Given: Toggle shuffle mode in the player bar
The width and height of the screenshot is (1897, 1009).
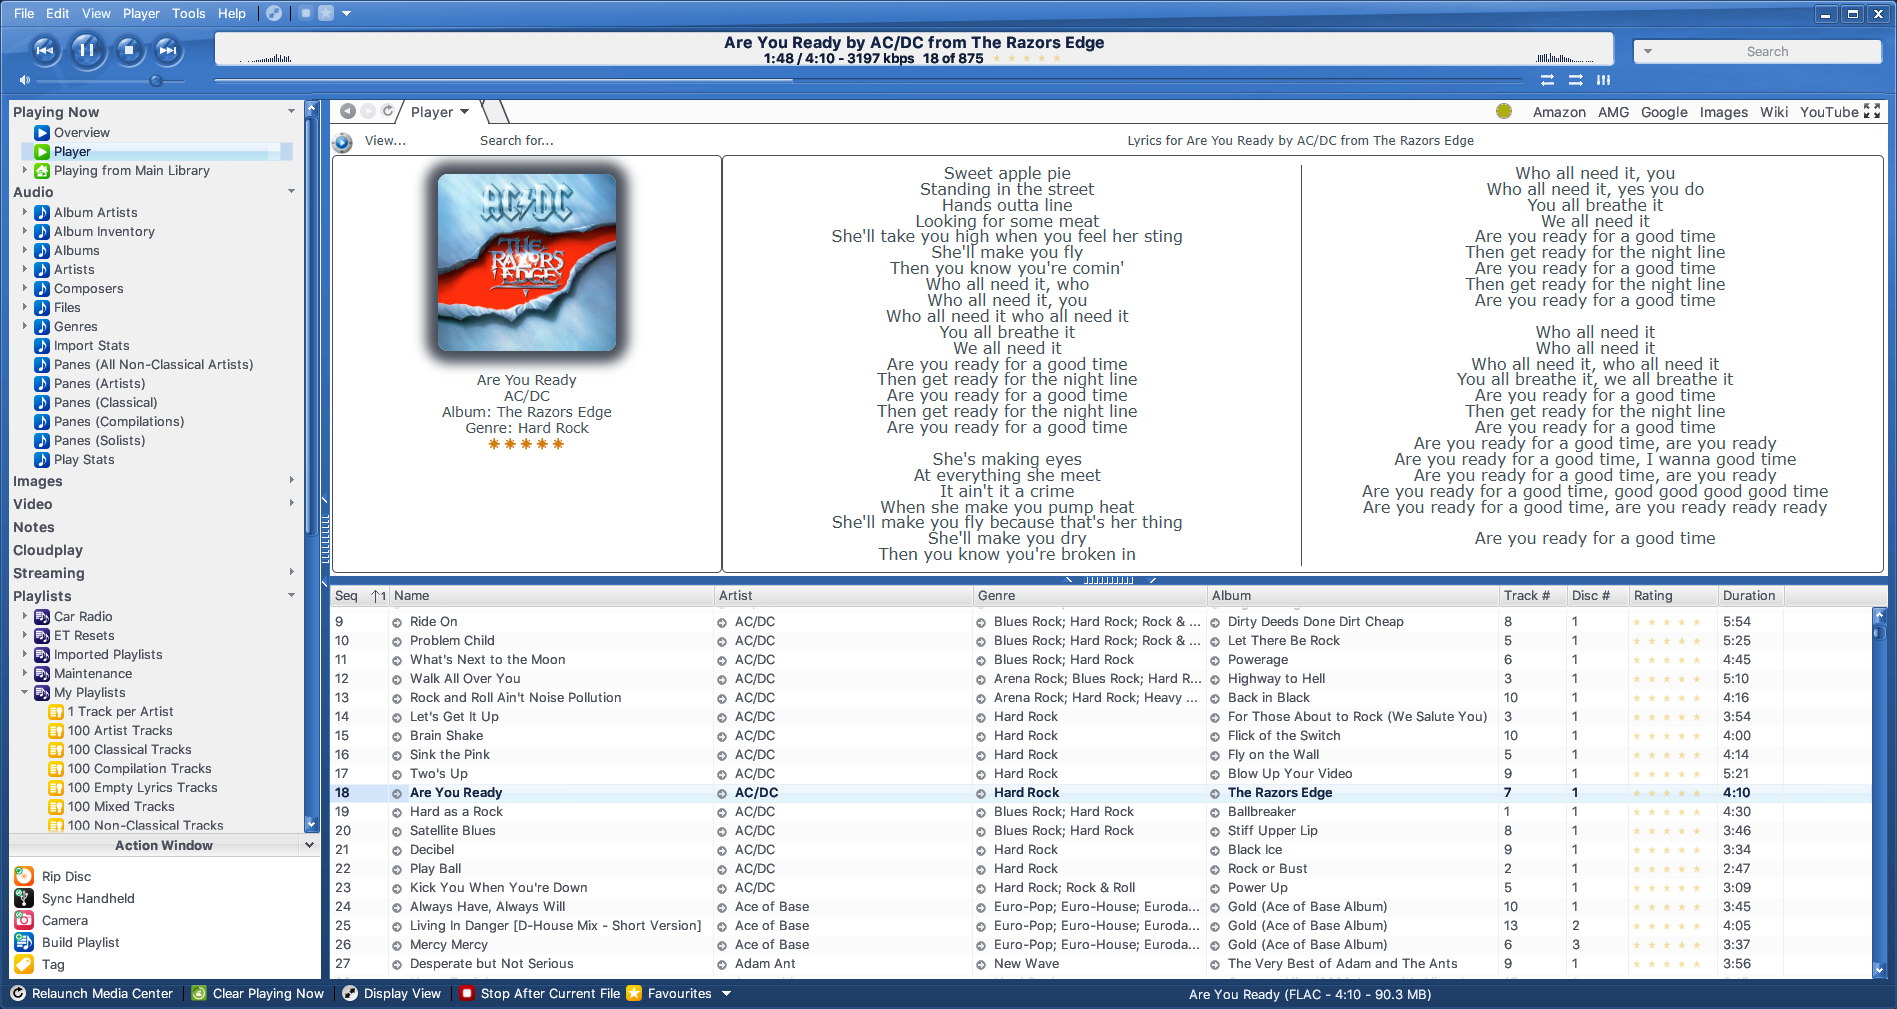Looking at the screenshot, I should (x=1576, y=80).
